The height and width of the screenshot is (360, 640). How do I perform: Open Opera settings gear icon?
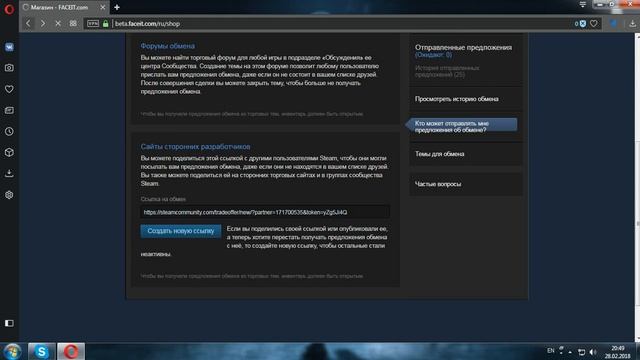coord(9,195)
